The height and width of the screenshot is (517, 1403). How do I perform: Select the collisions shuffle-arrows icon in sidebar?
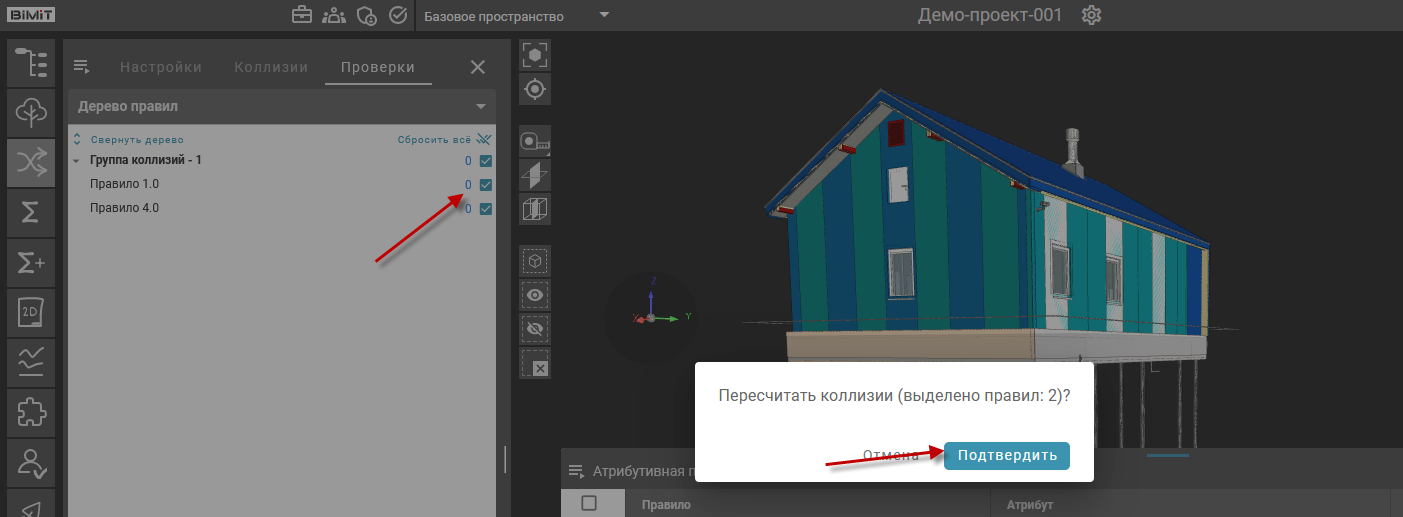point(31,162)
